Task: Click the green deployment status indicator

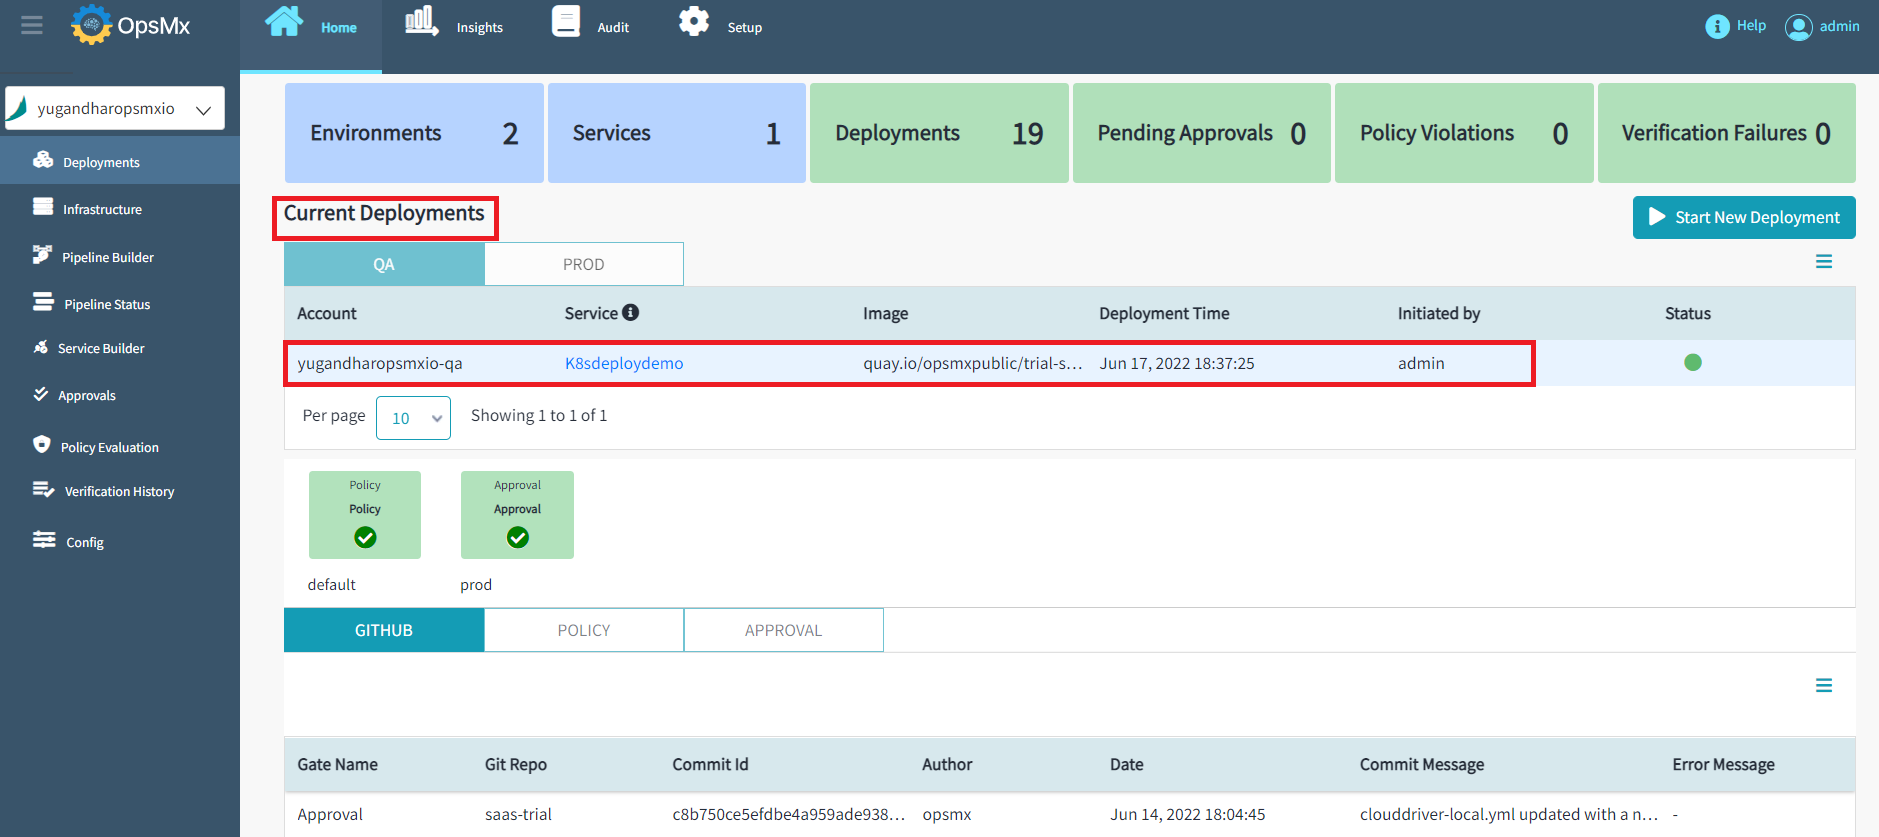Action: click(1693, 363)
